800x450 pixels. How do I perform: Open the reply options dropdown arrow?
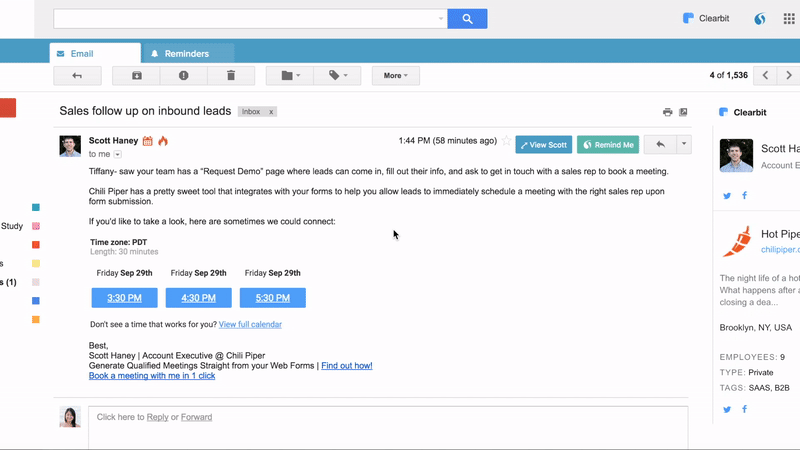click(x=684, y=144)
